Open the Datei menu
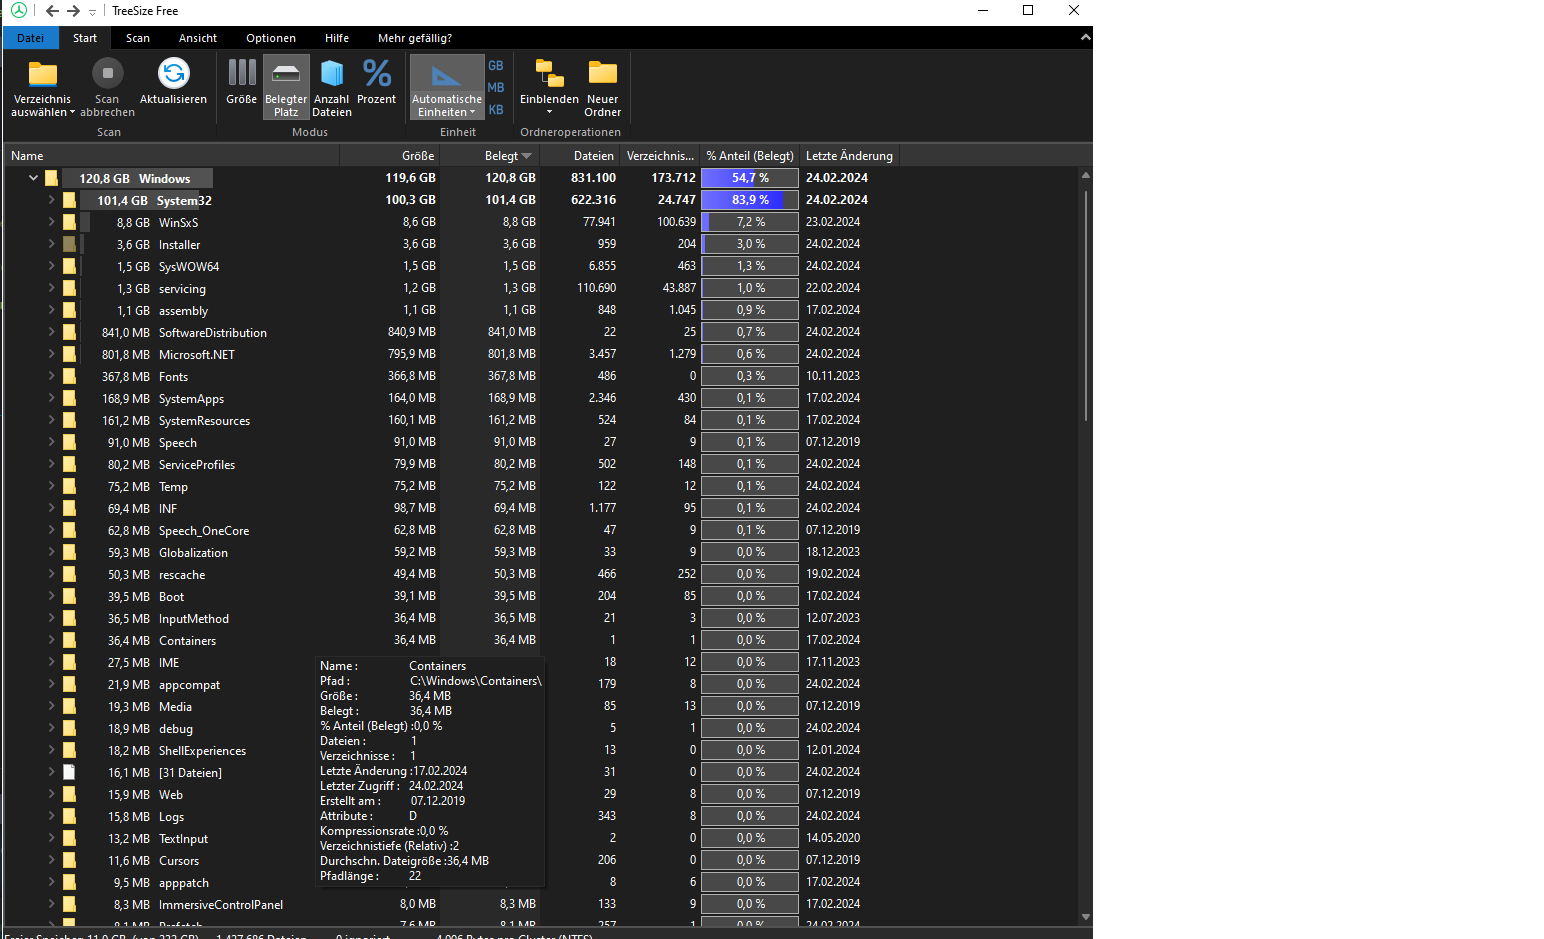Screen dimensions: 1544x939 coord(31,38)
